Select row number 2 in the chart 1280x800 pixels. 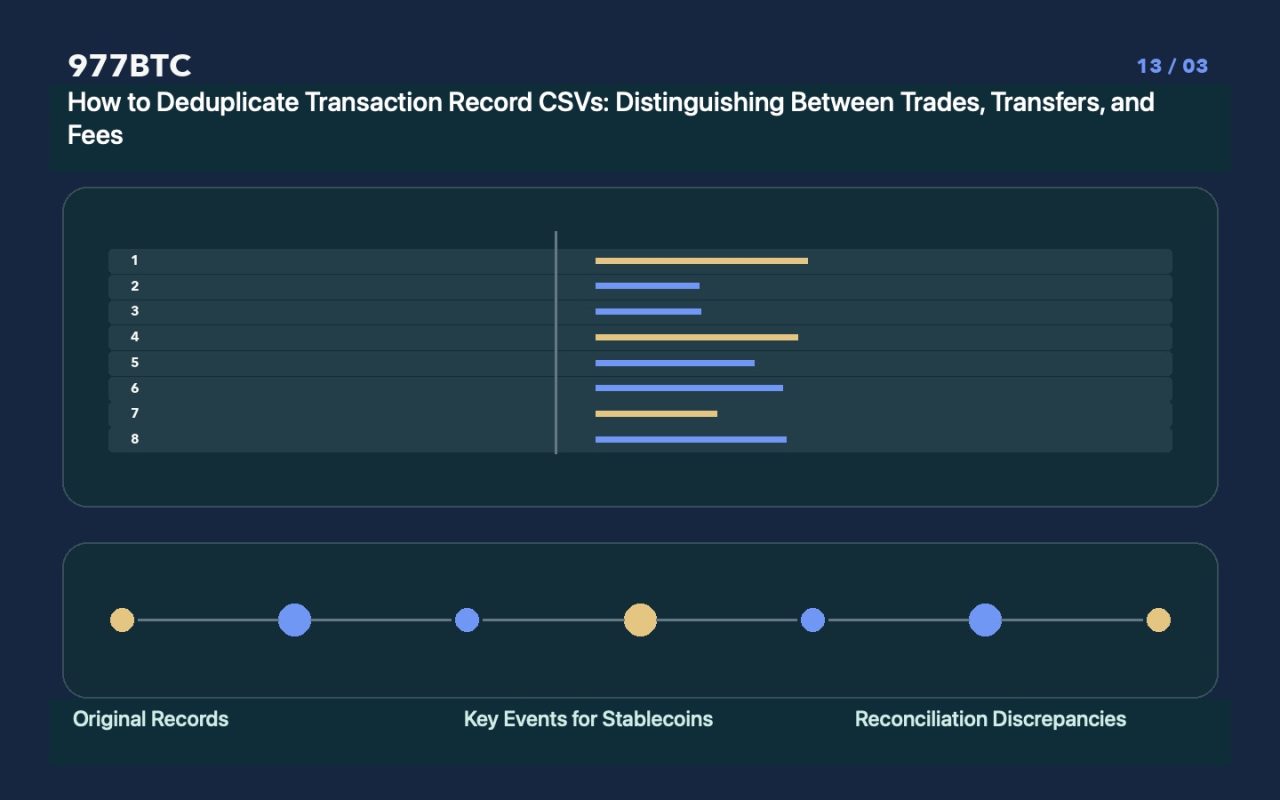coord(640,286)
